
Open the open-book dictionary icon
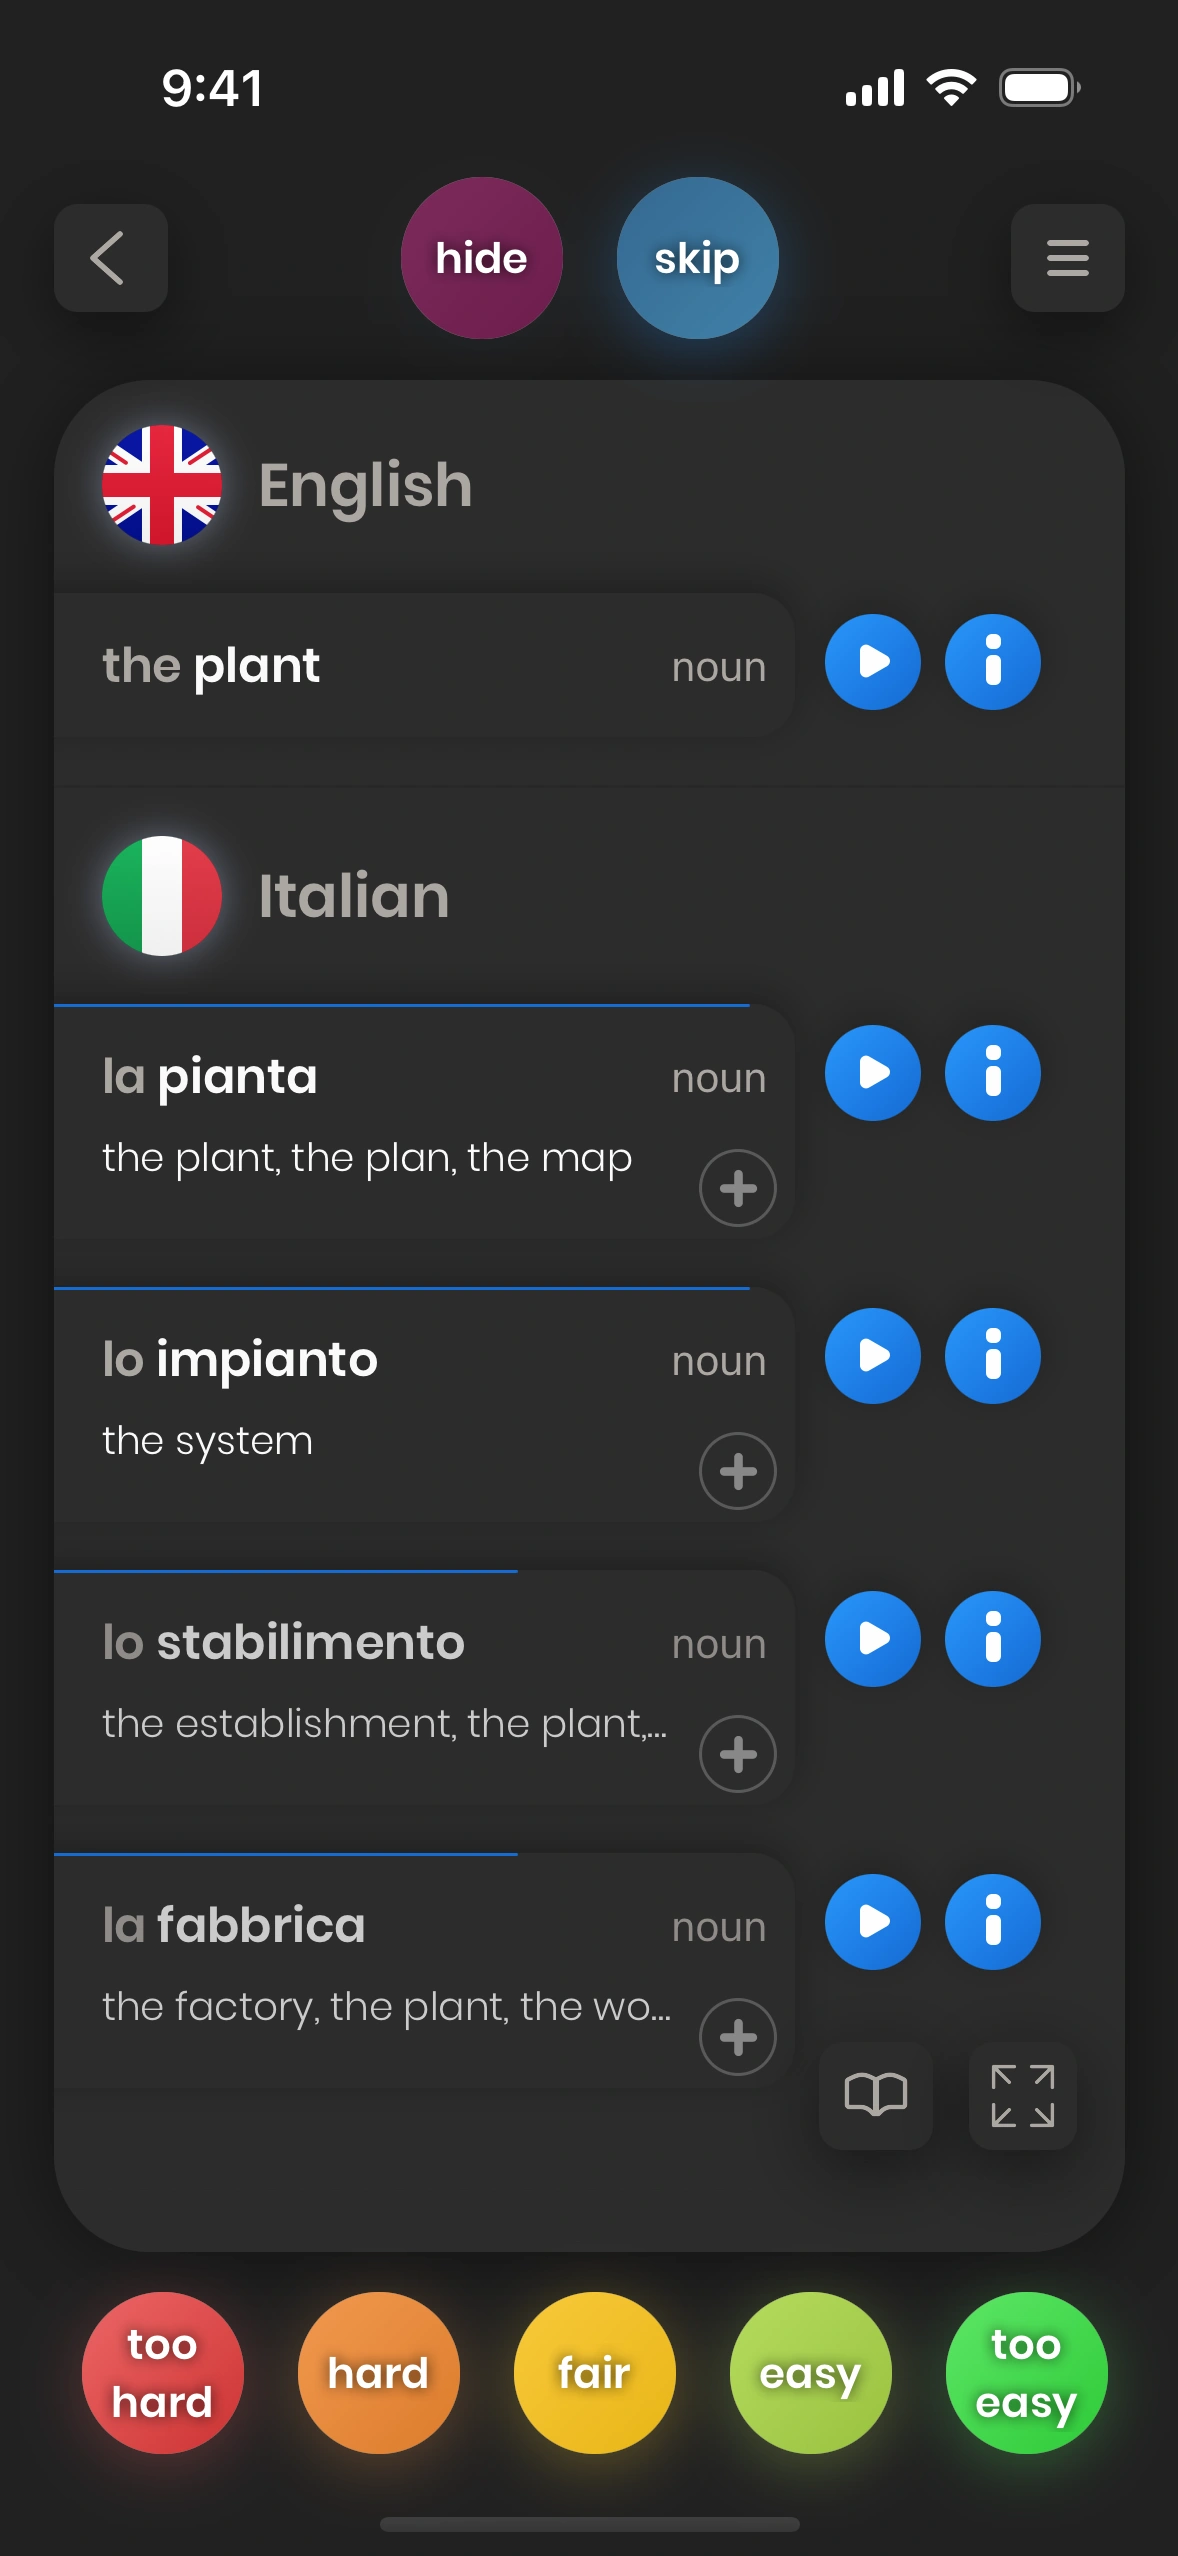pyautogui.click(x=875, y=2095)
